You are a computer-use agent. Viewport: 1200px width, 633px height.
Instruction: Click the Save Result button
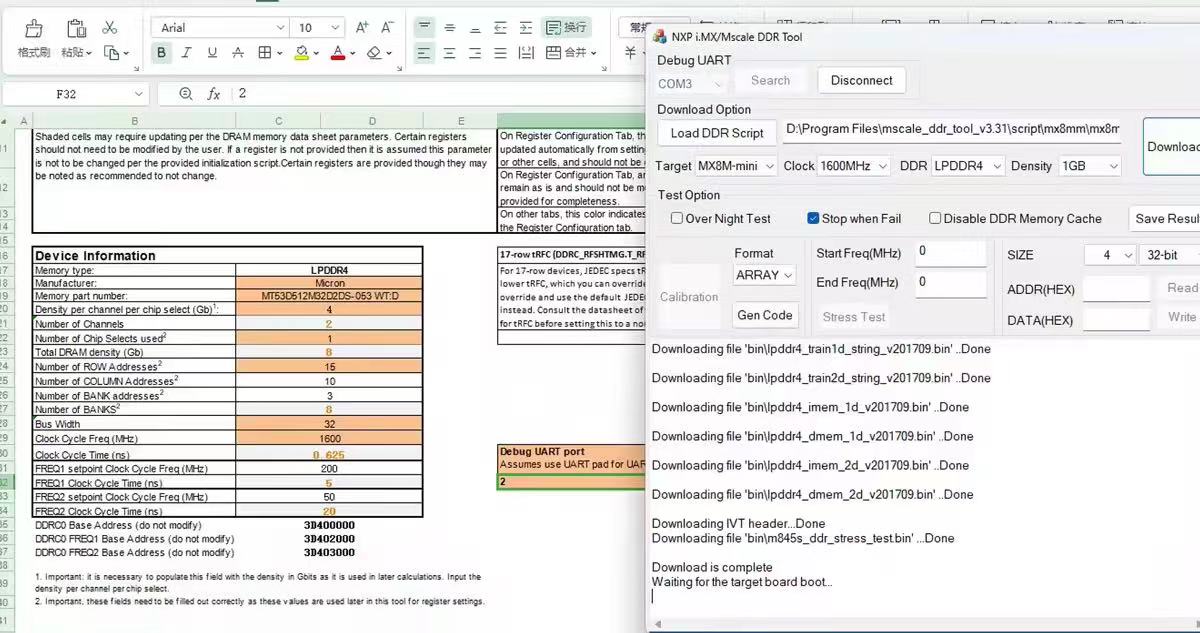tap(1164, 218)
